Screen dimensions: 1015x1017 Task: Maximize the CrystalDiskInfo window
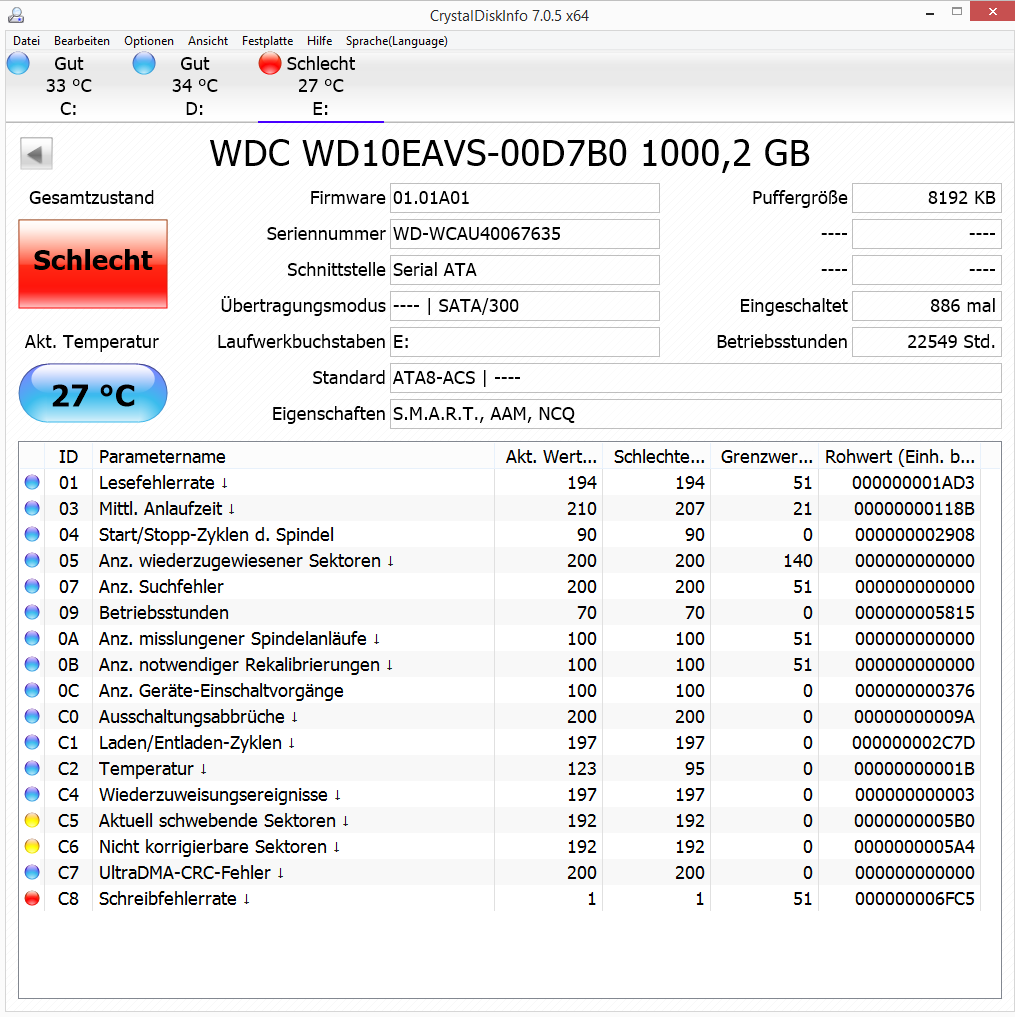coord(957,12)
